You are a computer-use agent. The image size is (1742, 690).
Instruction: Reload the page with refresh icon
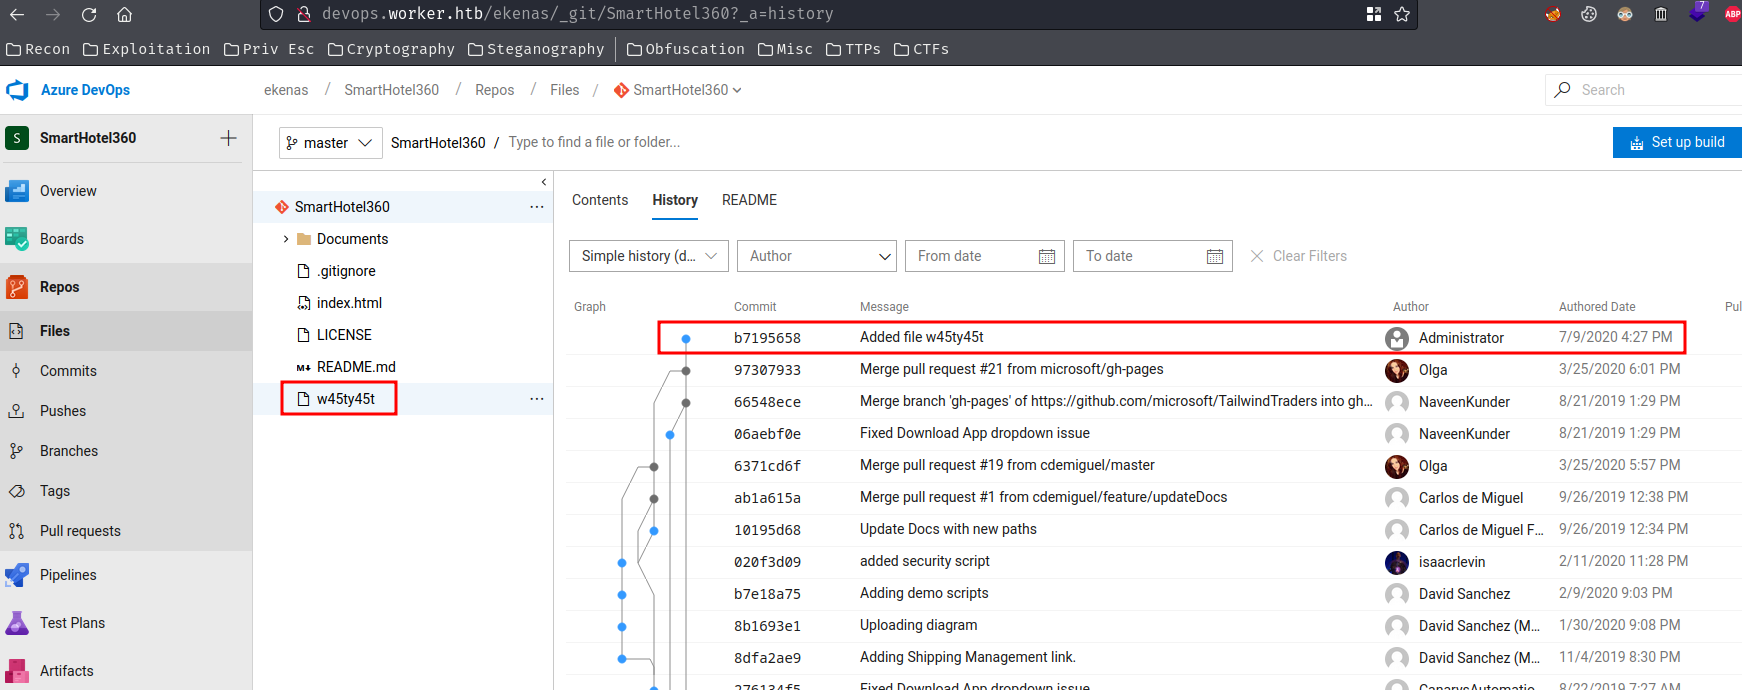coord(89,14)
